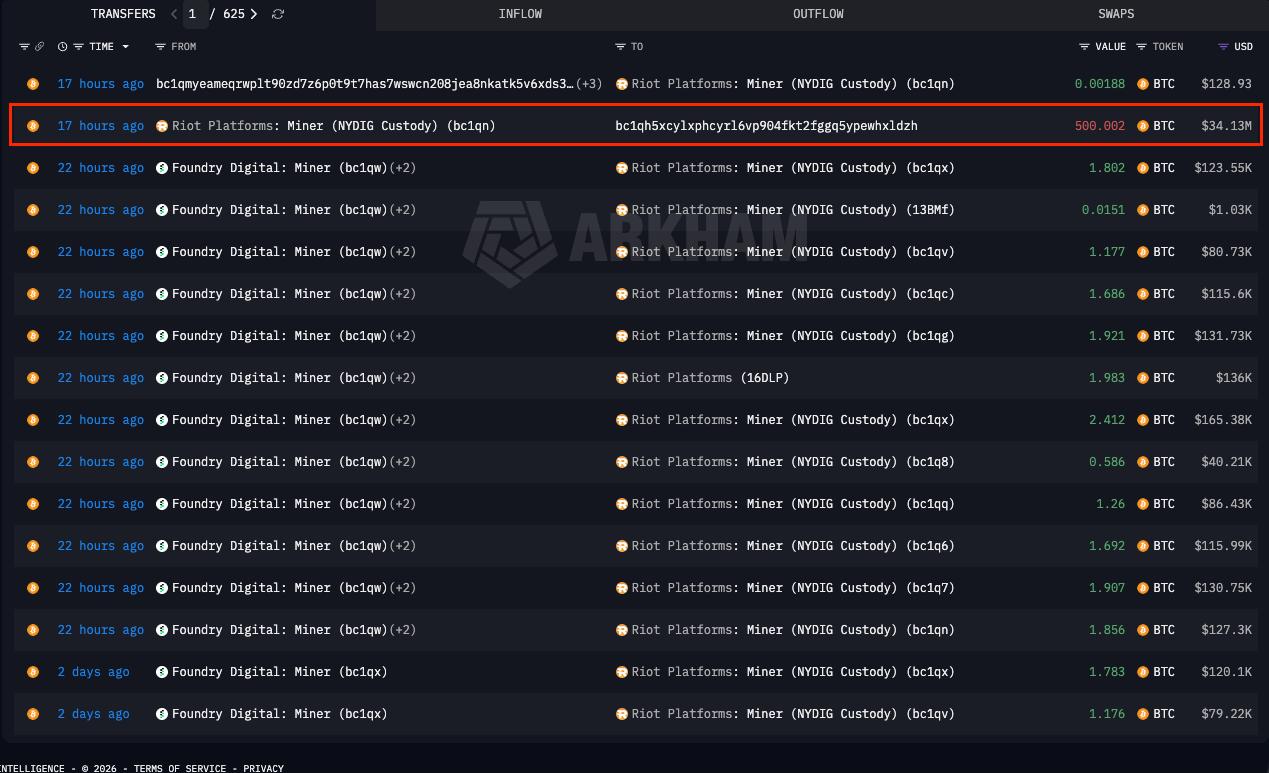The height and width of the screenshot is (773, 1269).
Task: Click Foundry logo in the 0.0151 BTC row
Action: click(162, 210)
